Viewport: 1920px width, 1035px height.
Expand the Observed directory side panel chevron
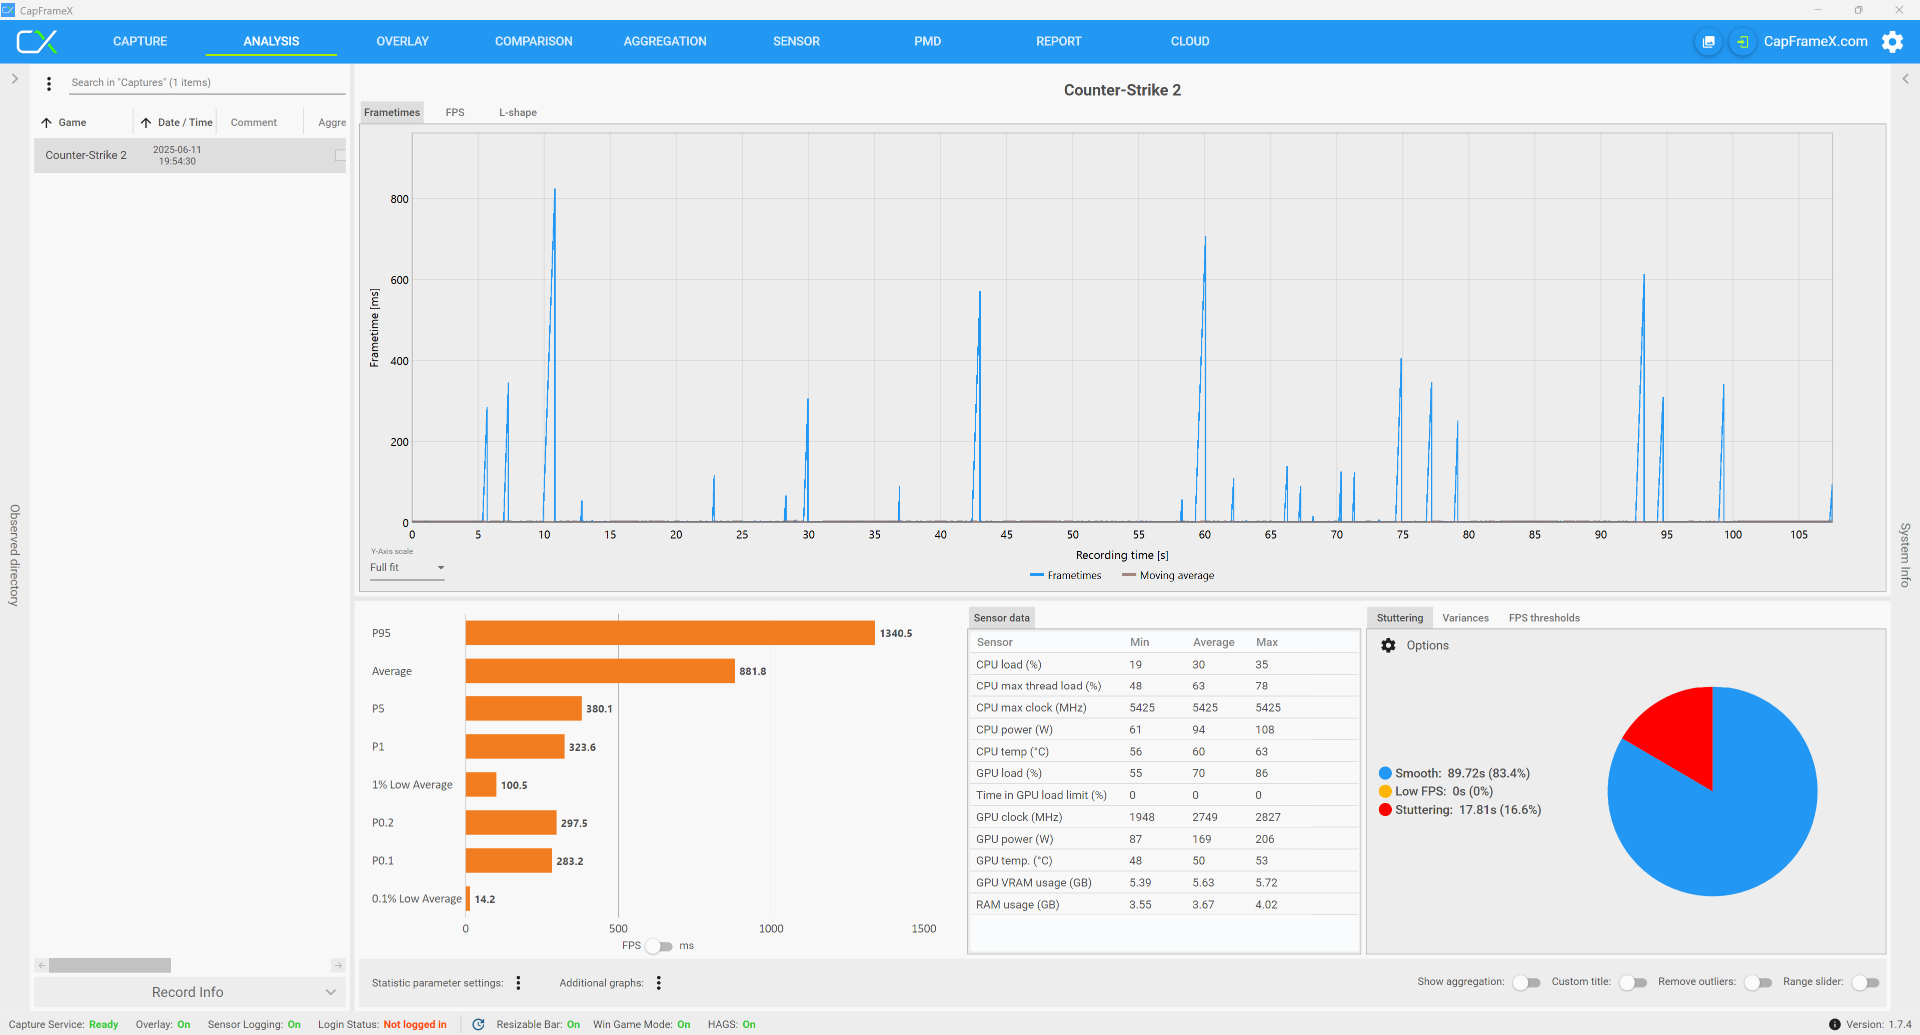14,79
